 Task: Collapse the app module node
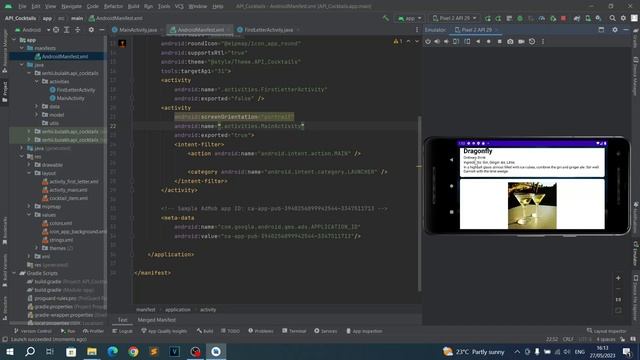[x=15, y=40]
